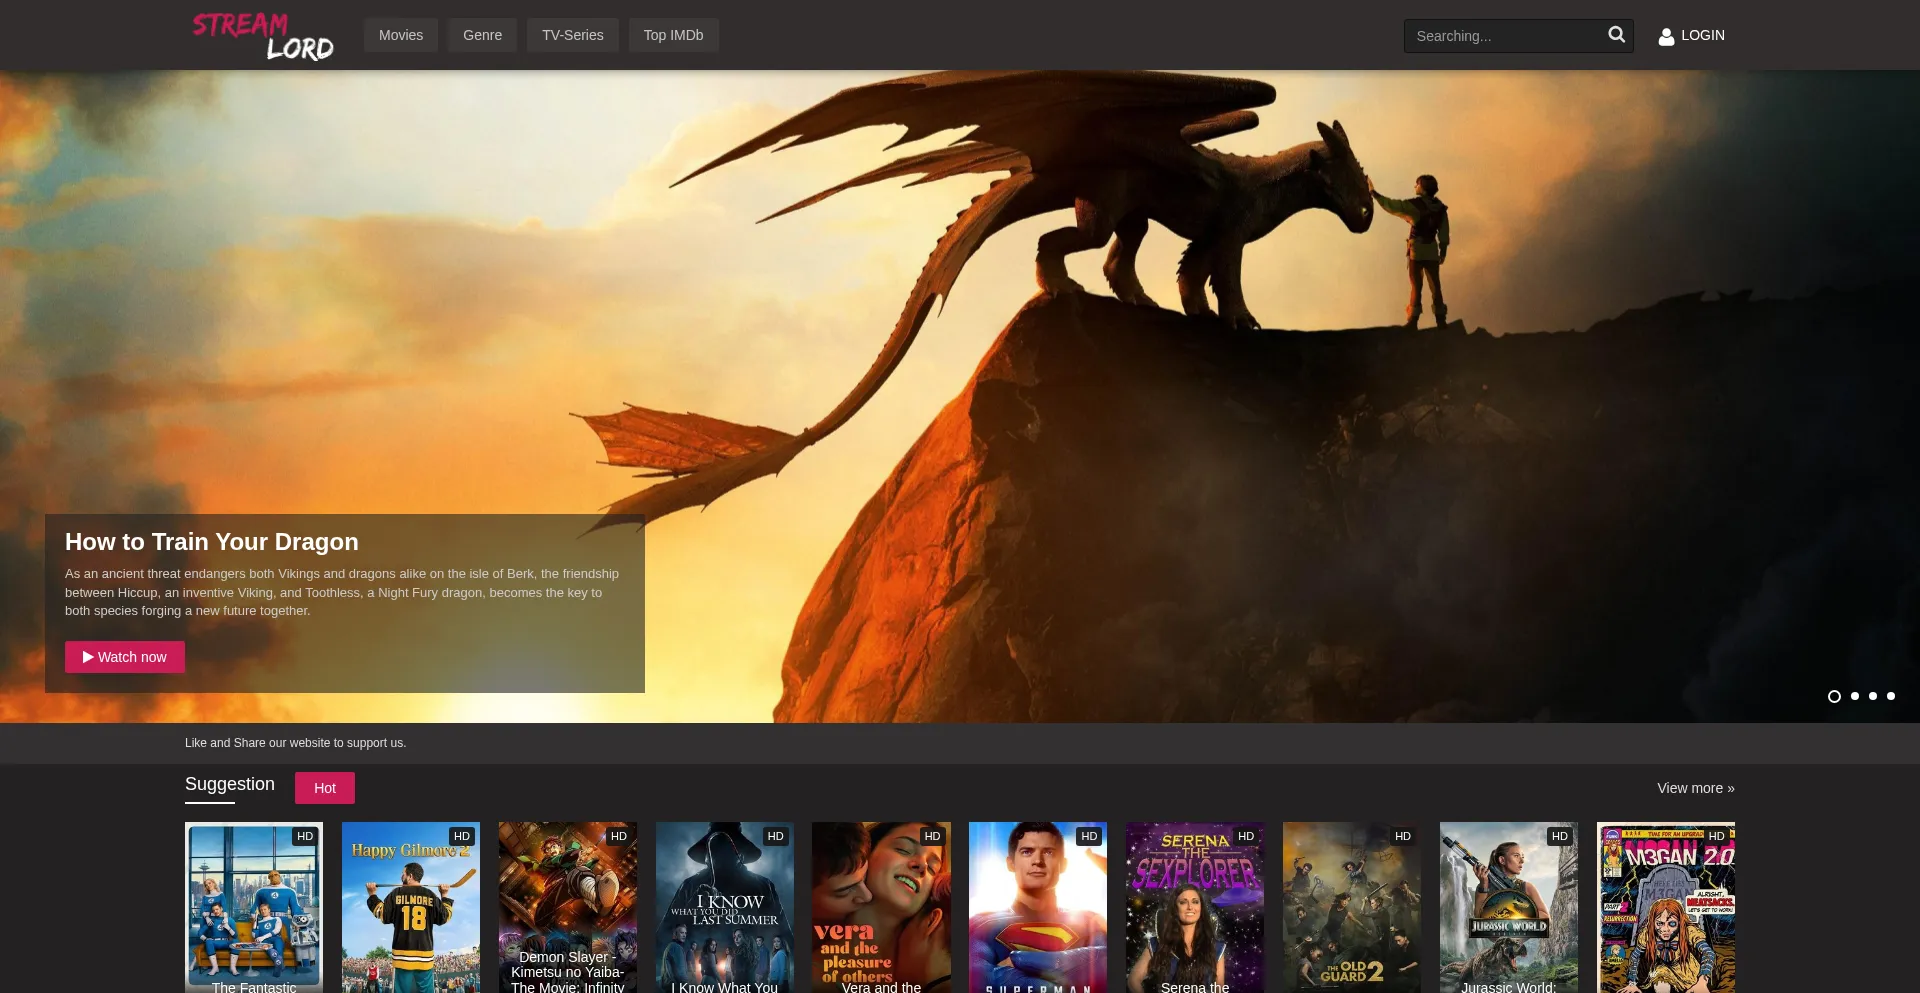Open Serena the Sexplorer poster

[1195, 908]
